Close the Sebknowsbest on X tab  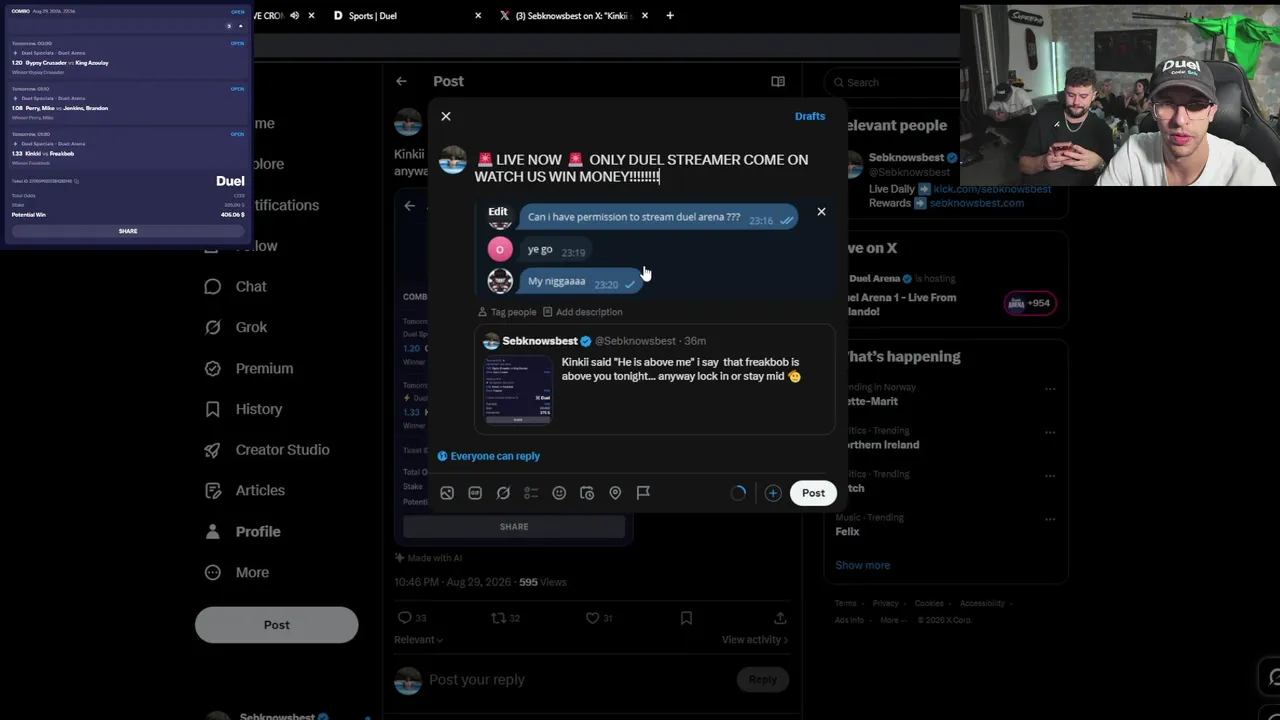click(644, 16)
